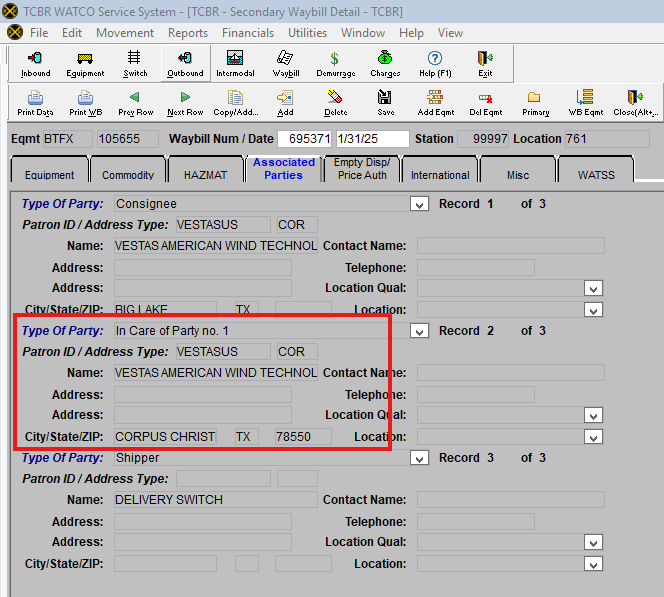Open the Charges money bag icon
Viewport: 664px width, 597px height.
point(385,64)
